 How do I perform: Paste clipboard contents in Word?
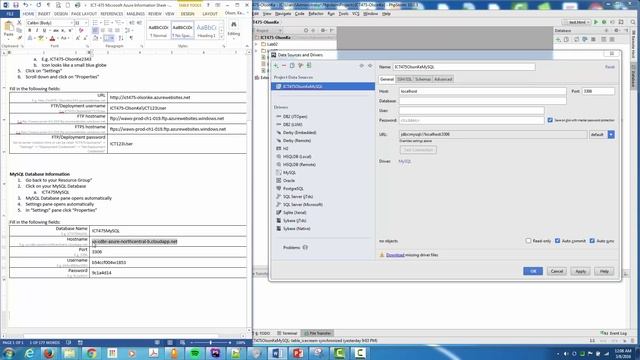9,29
